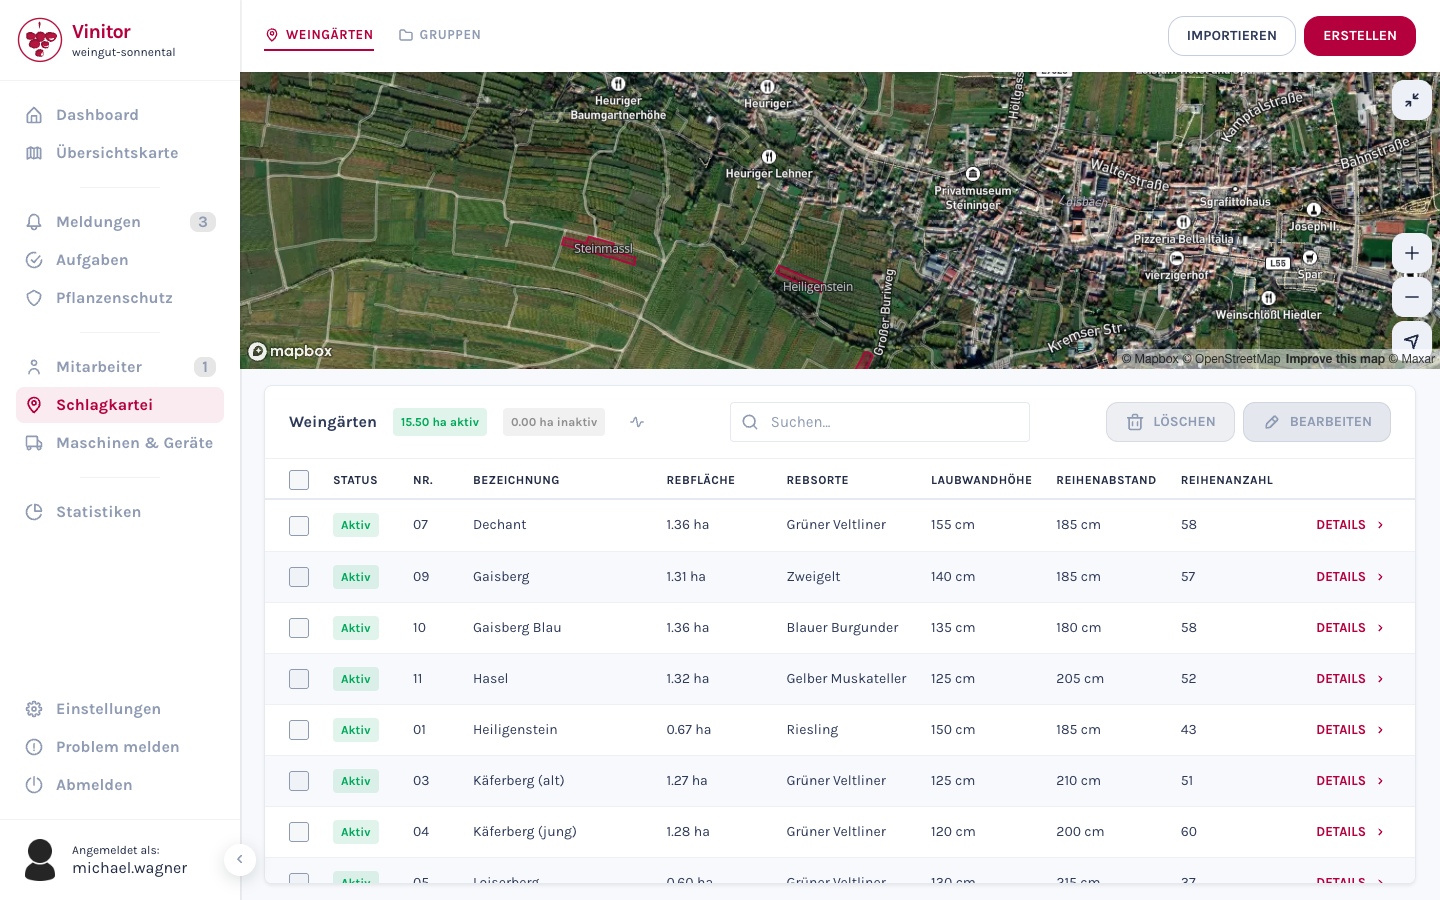Locate my position on the map
The image size is (1440, 900).
[1412, 341]
